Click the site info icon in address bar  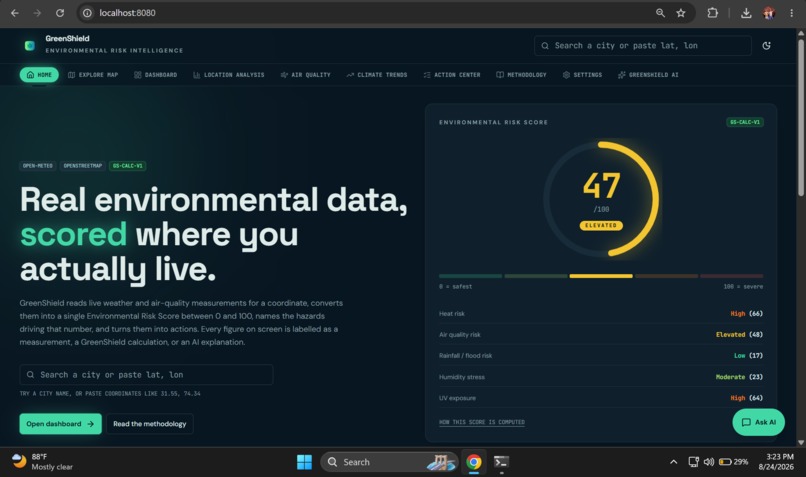coord(87,13)
